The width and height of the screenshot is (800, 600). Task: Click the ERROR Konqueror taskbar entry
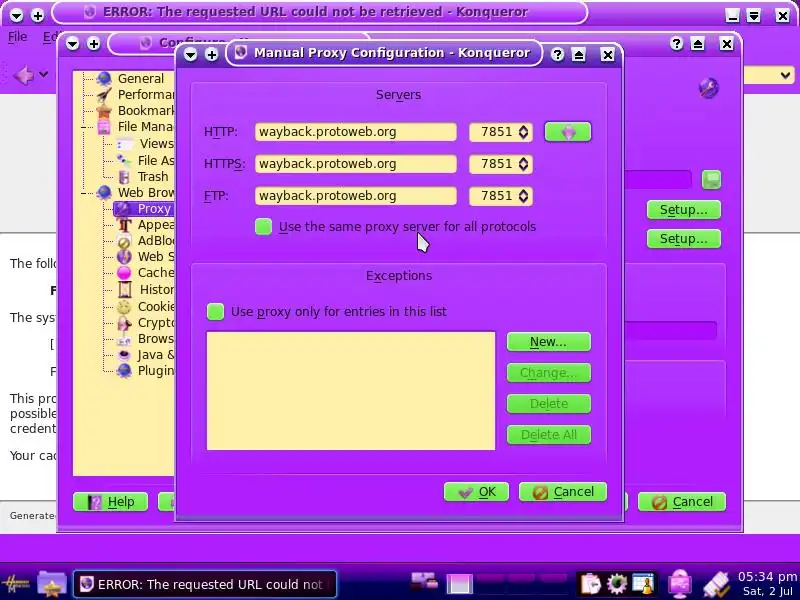pos(205,584)
